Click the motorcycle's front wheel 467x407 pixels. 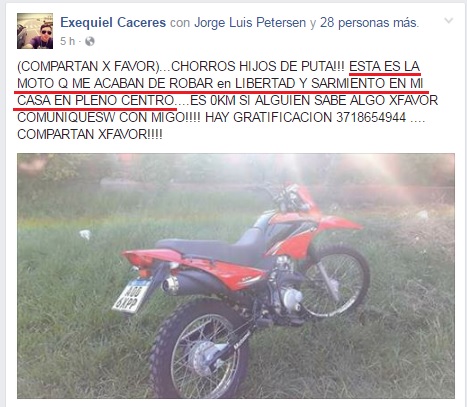point(337,279)
